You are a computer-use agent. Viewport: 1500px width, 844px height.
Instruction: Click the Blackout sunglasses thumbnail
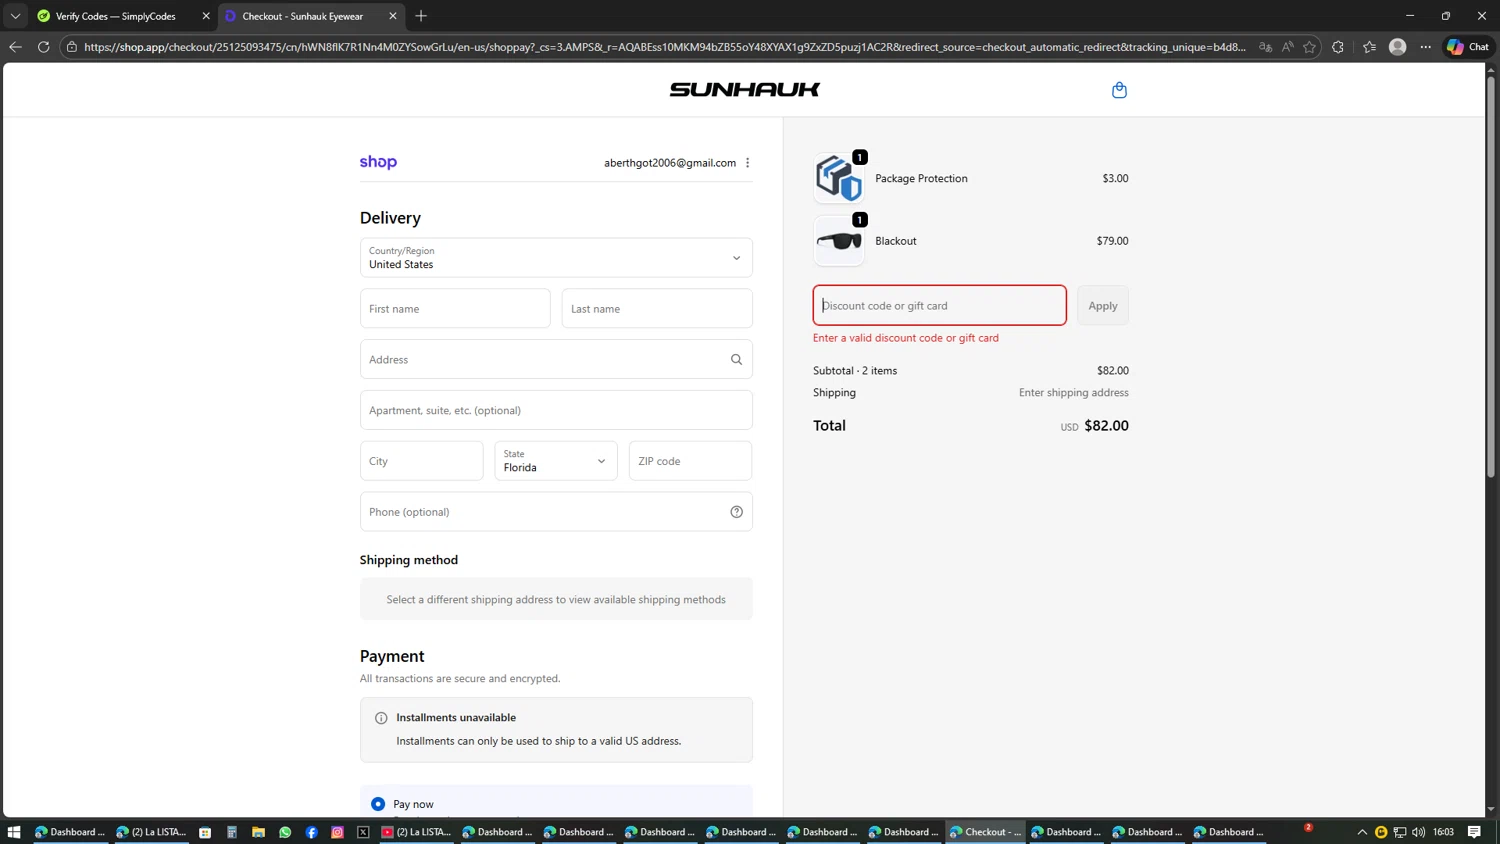point(839,241)
